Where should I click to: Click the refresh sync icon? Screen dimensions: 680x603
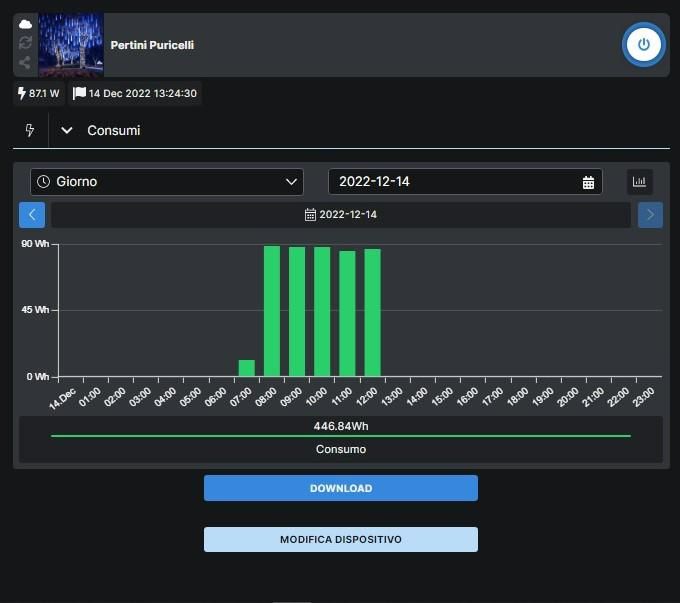[x=25, y=43]
